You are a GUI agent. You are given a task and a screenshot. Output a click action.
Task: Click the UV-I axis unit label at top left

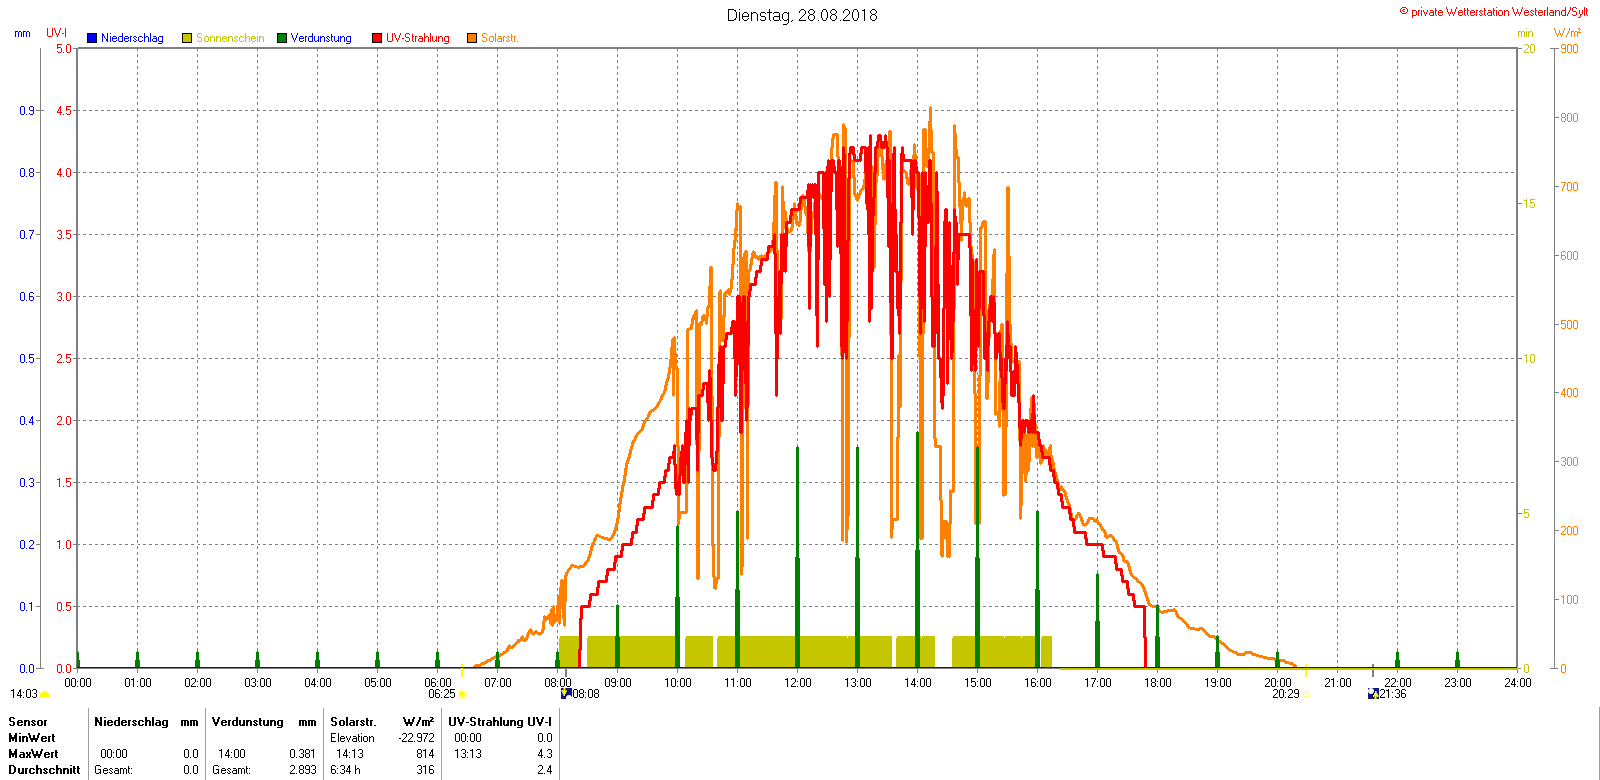[57, 33]
